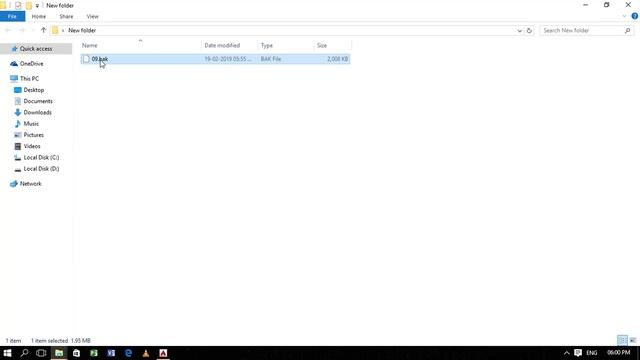The width and height of the screenshot is (640, 360).
Task: Click the New folder quick access toolbar icon
Action: [x=29, y=5]
